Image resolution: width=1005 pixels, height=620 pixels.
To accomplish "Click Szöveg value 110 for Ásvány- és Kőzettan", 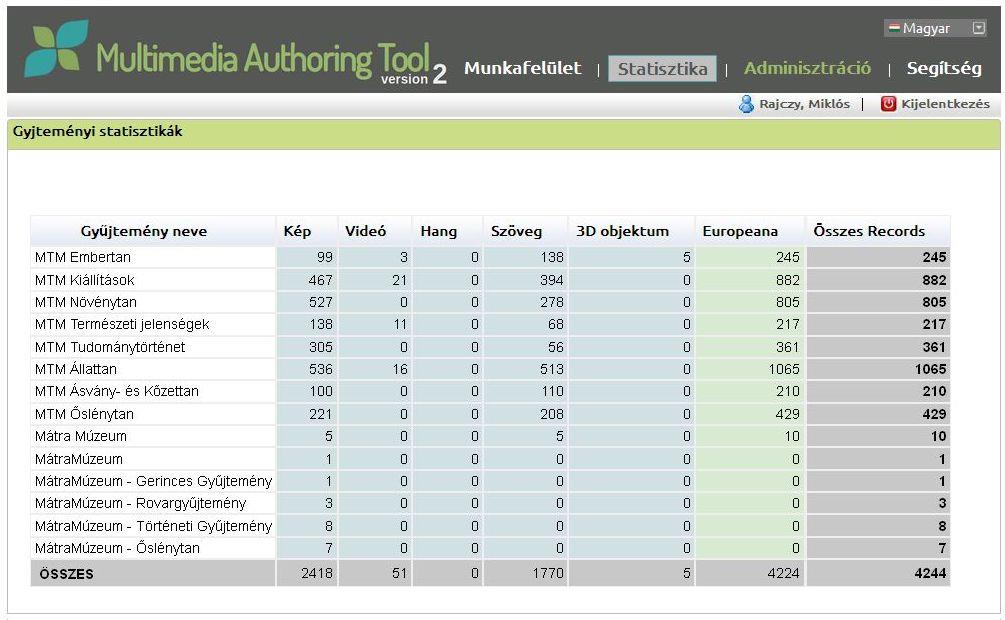I will tap(552, 391).
